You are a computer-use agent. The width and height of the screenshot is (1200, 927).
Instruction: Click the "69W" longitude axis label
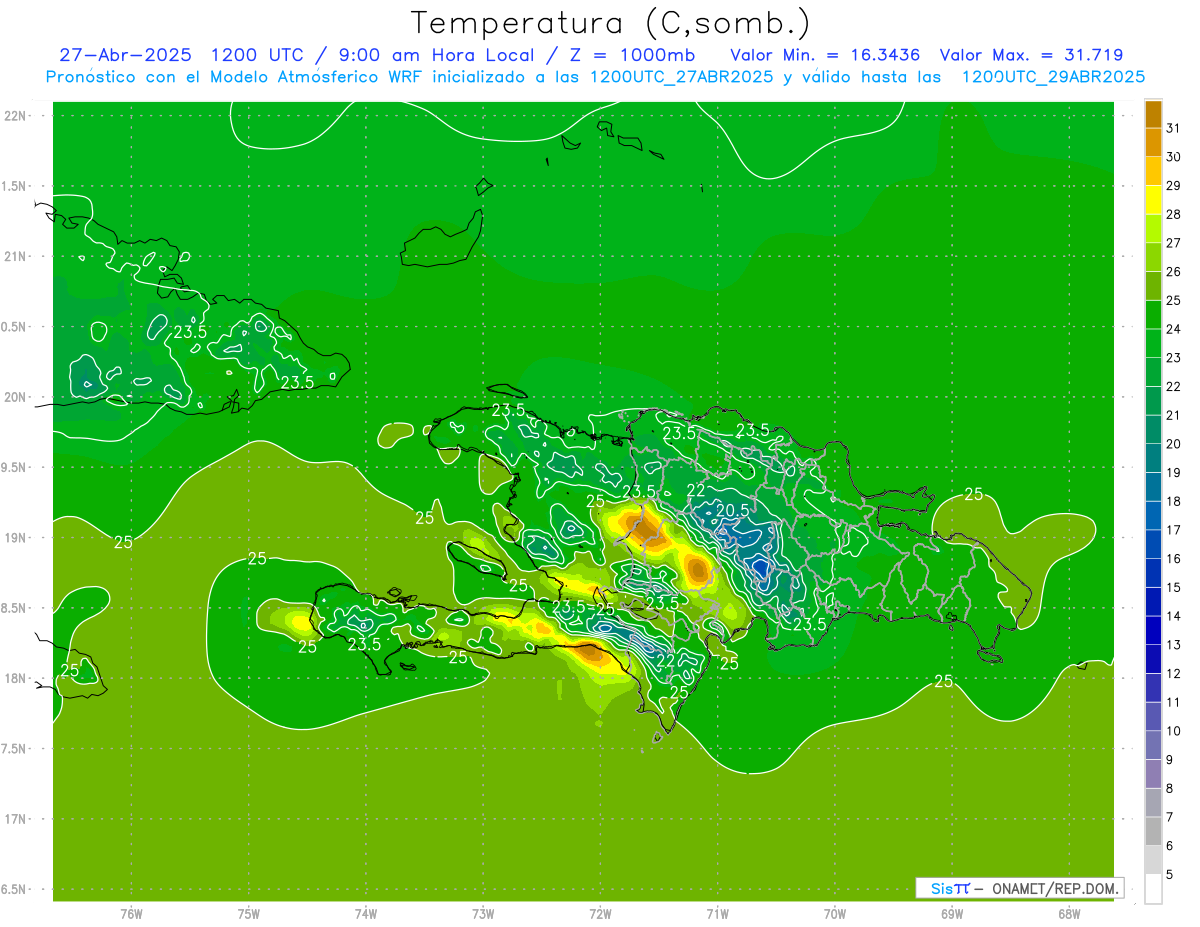pyautogui.click(x=952, y=913)
